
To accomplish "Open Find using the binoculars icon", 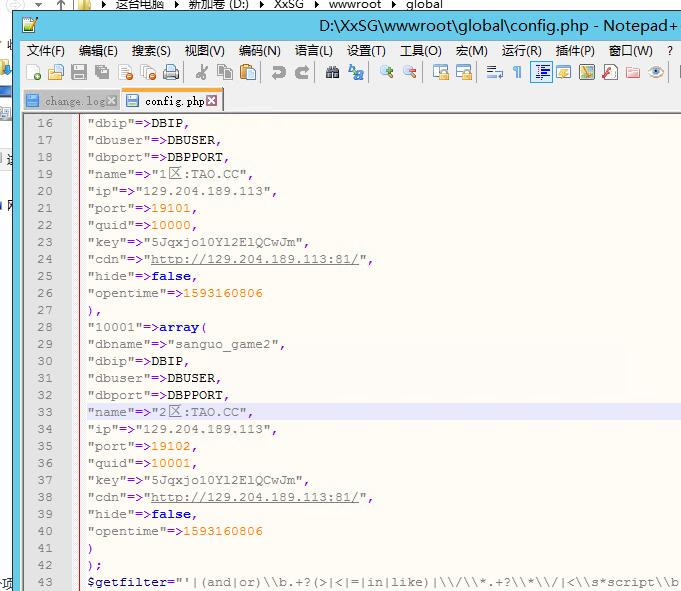I will coord(332,72).
